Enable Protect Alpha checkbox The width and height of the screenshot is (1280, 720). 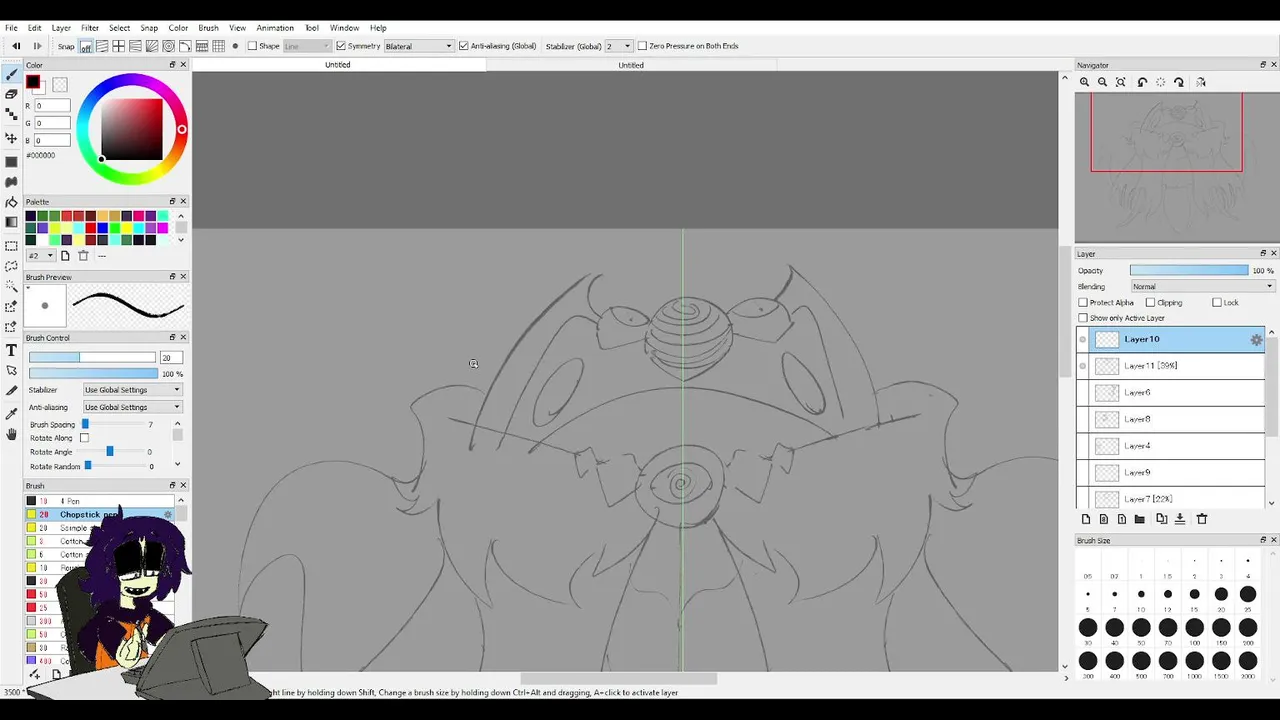tap(1083, 302)
